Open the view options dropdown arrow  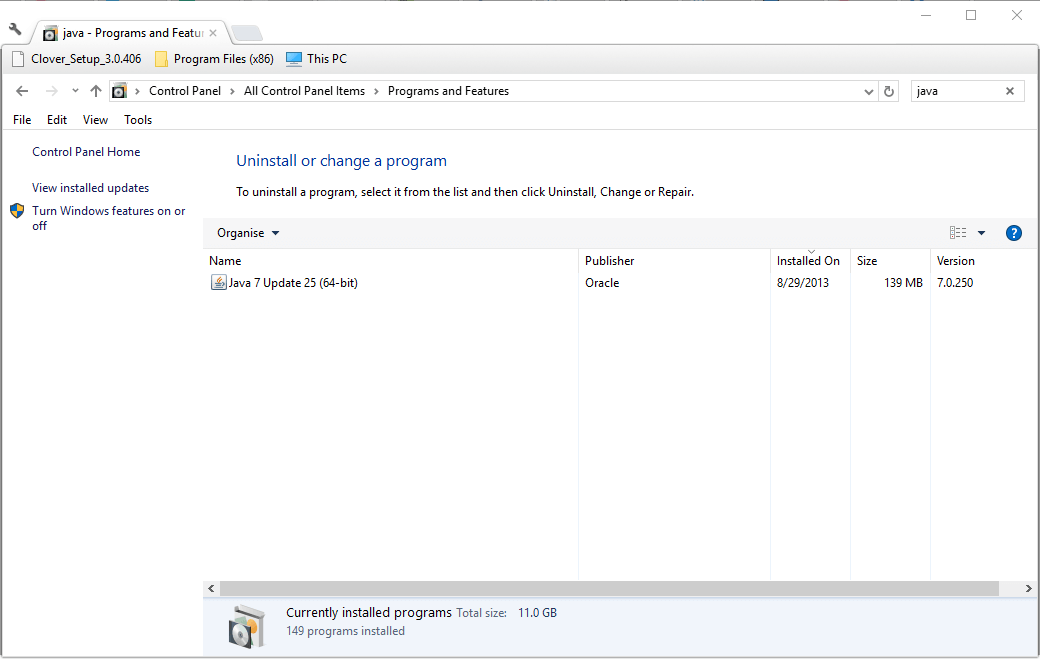coord(981,233)
